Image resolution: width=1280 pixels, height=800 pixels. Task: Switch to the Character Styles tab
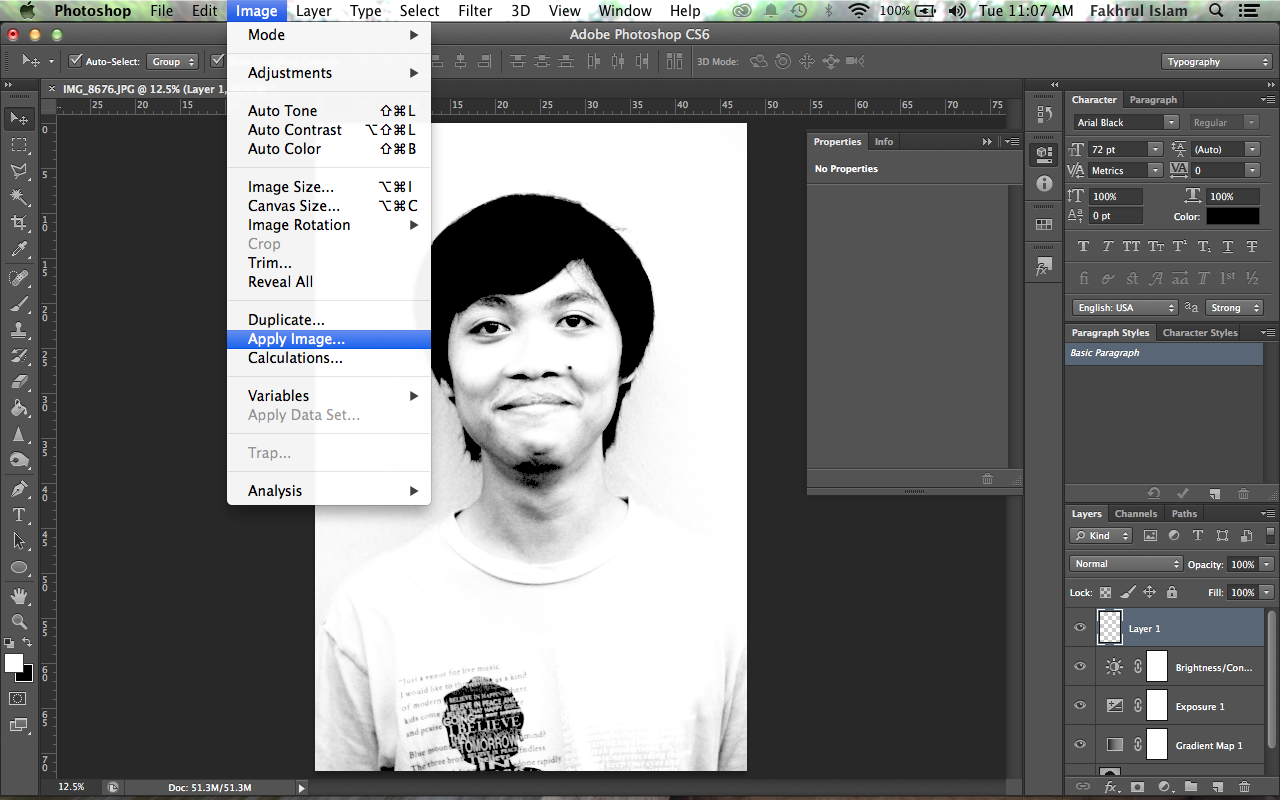pyautogui.click(x=1200, y=333)
